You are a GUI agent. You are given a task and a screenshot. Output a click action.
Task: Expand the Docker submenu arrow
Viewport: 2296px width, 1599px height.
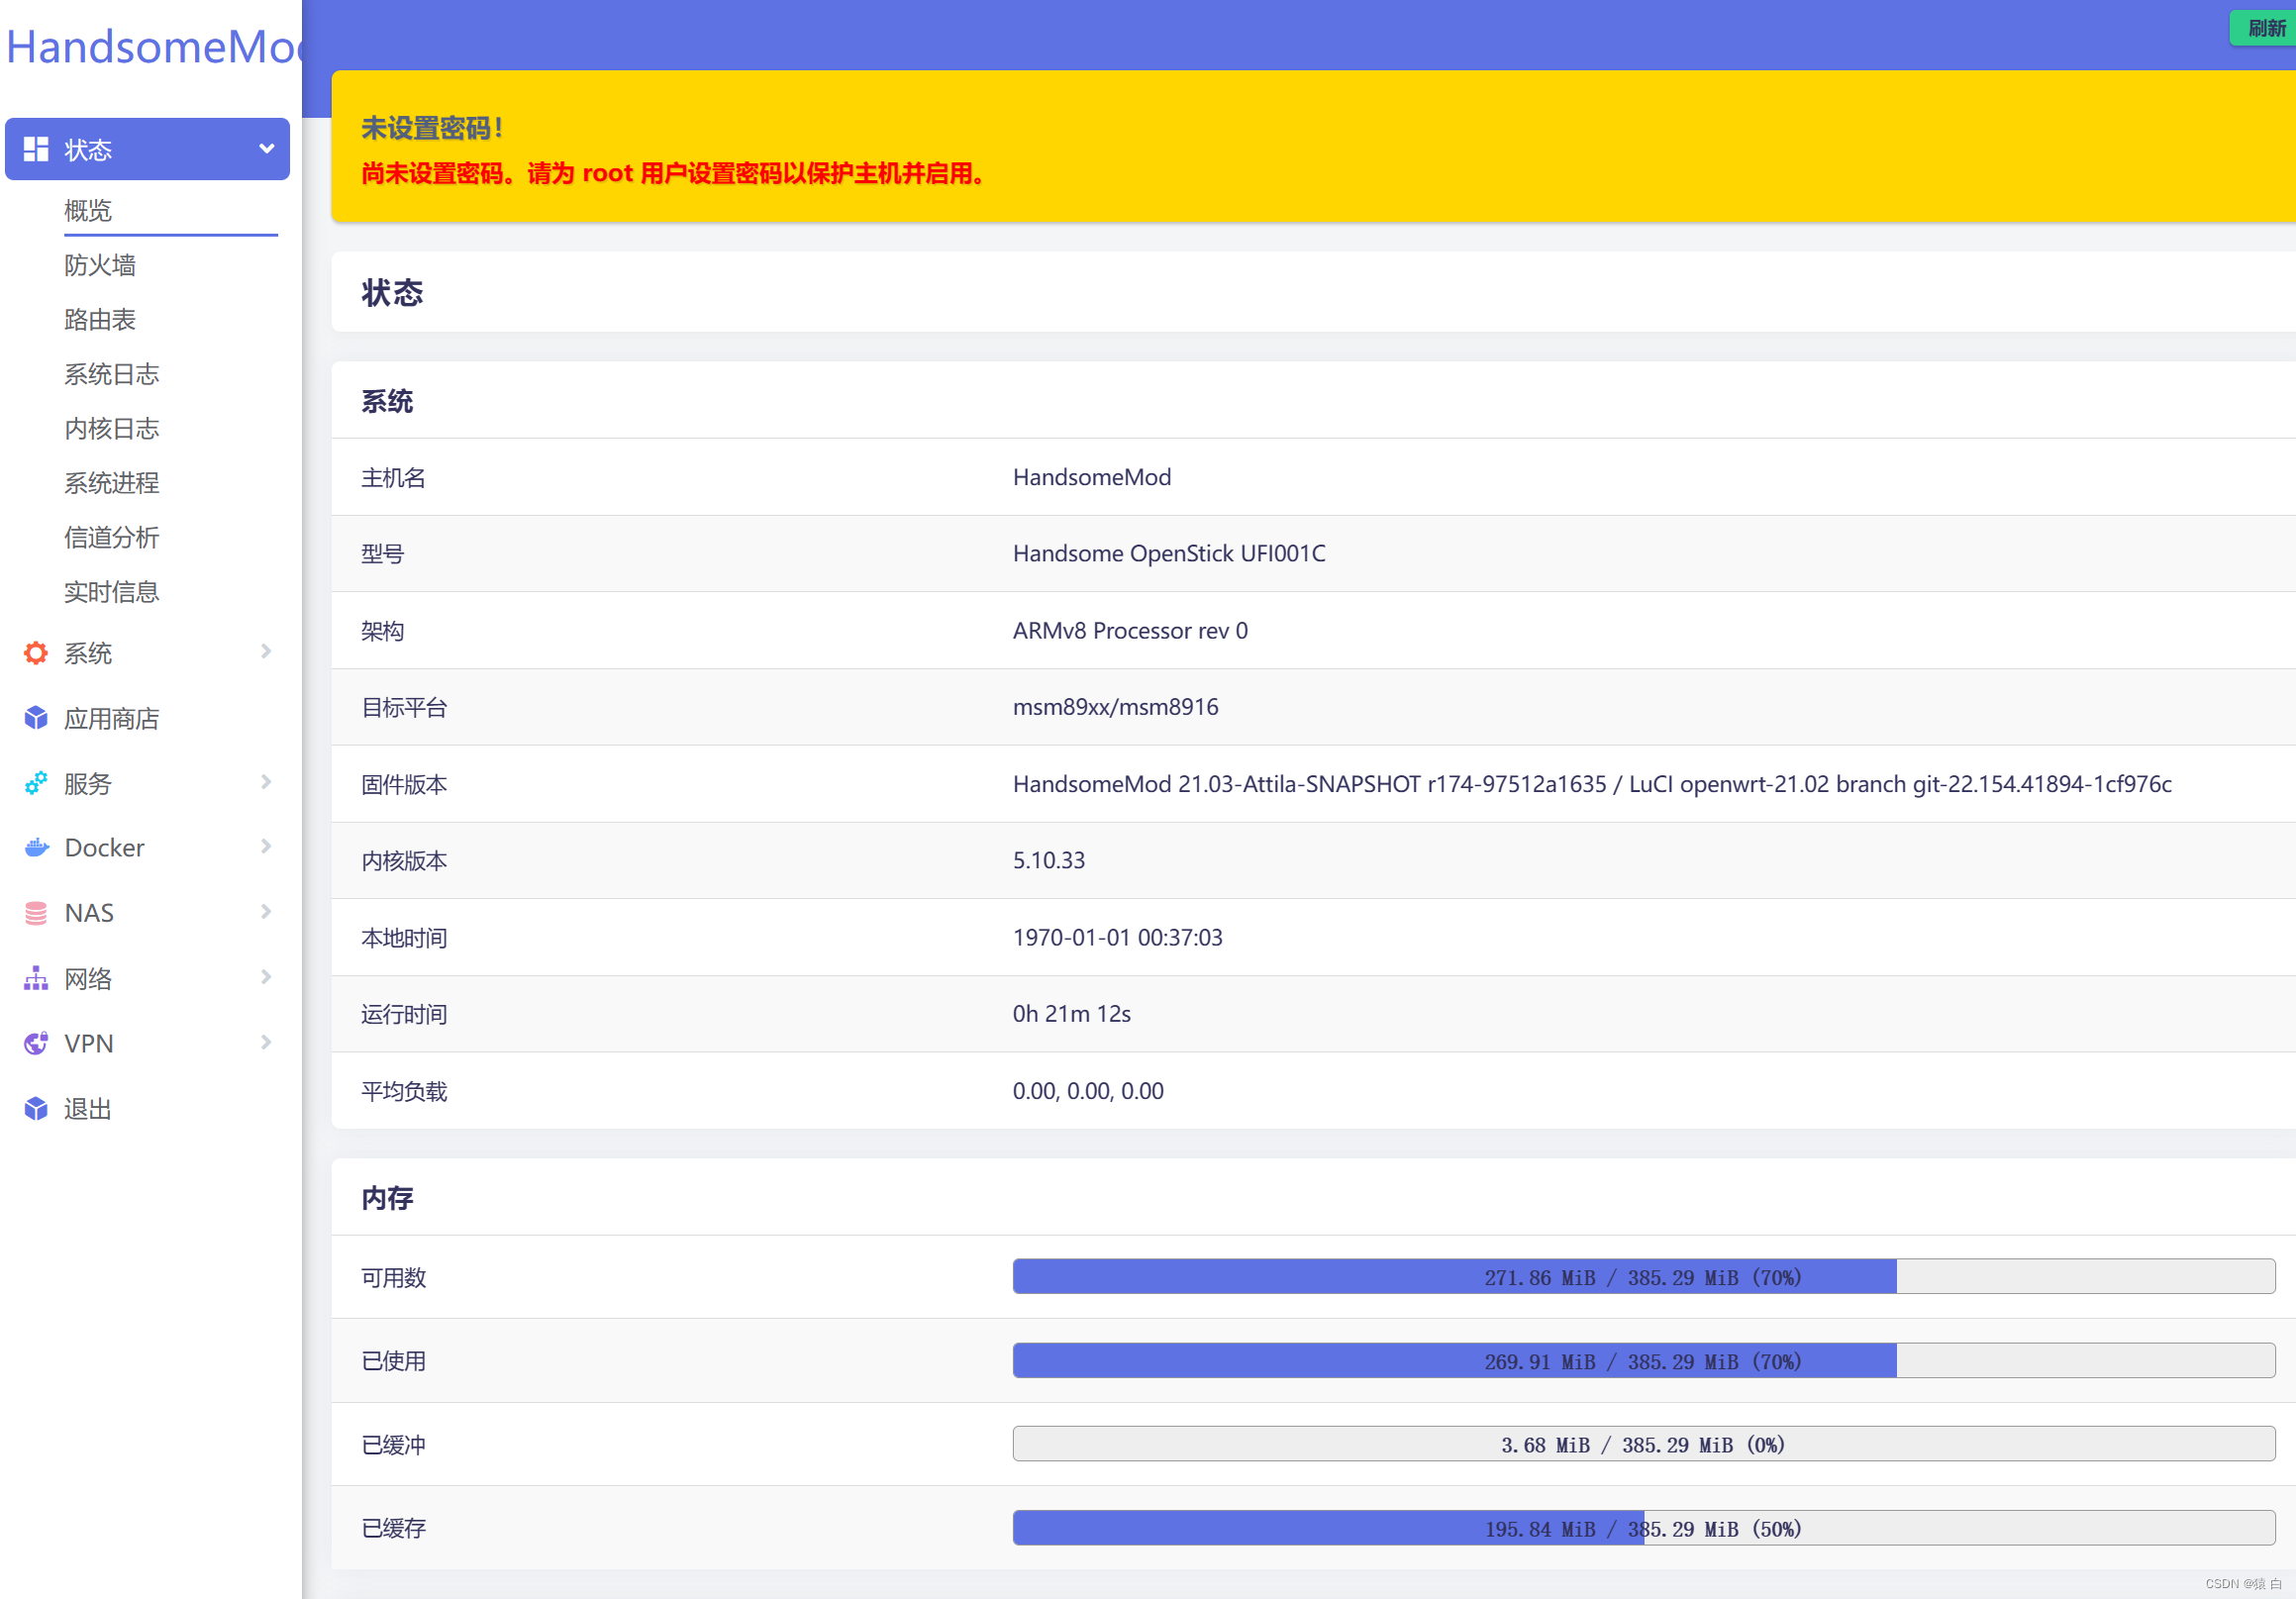(x=266, y=847)
